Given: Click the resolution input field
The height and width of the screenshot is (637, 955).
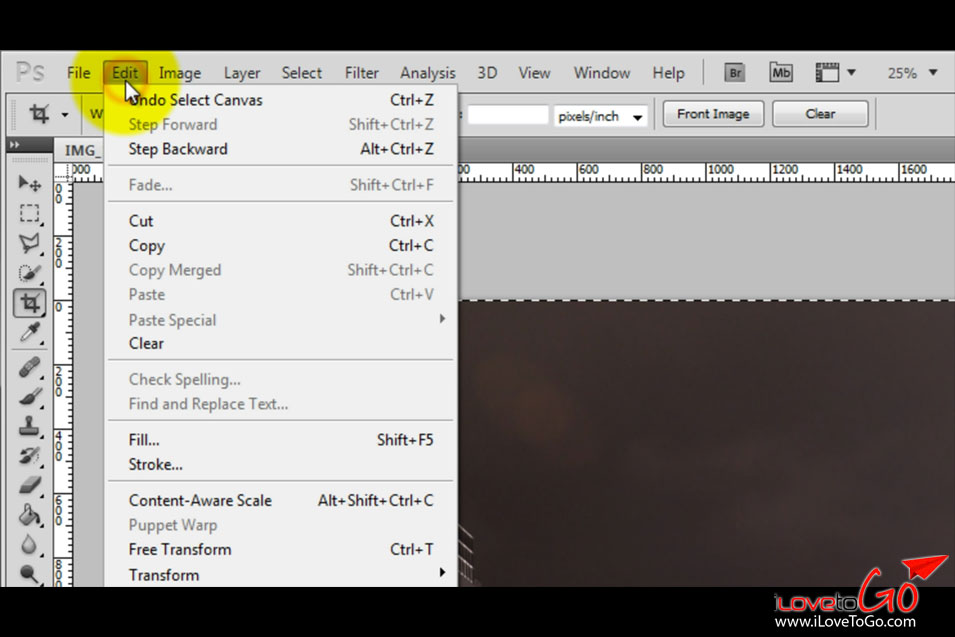Looking at the screenshot, I should [x=508, y=115].
